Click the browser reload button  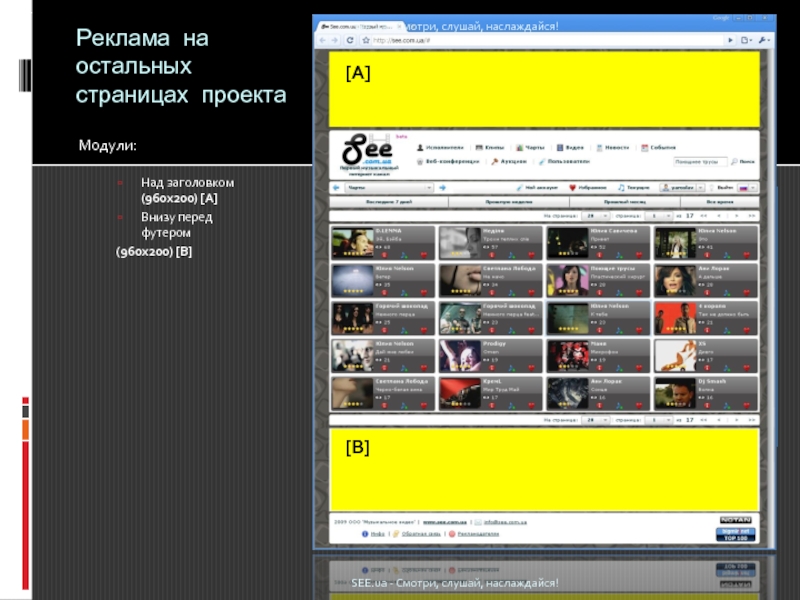click(349, 40)
